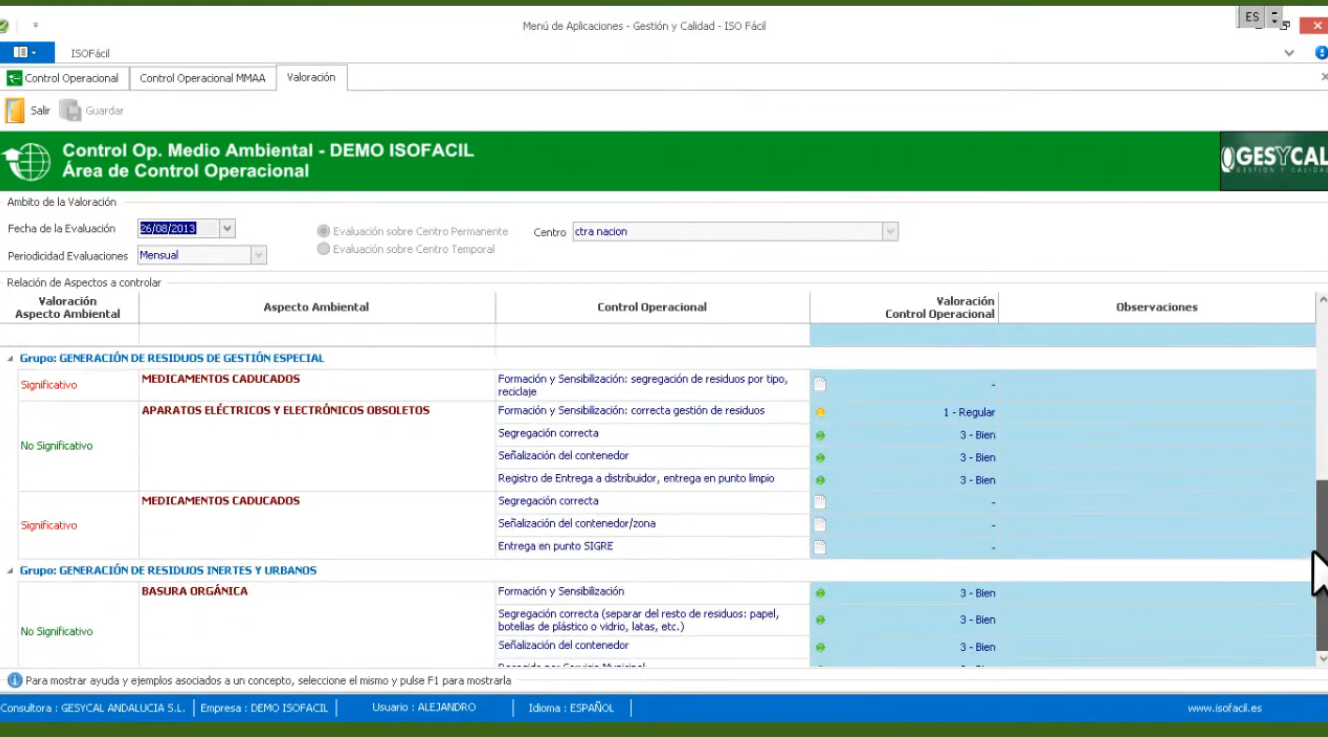Switch to the Control Operacional tab
The image size is (1328, 737).
coord(63,78)
